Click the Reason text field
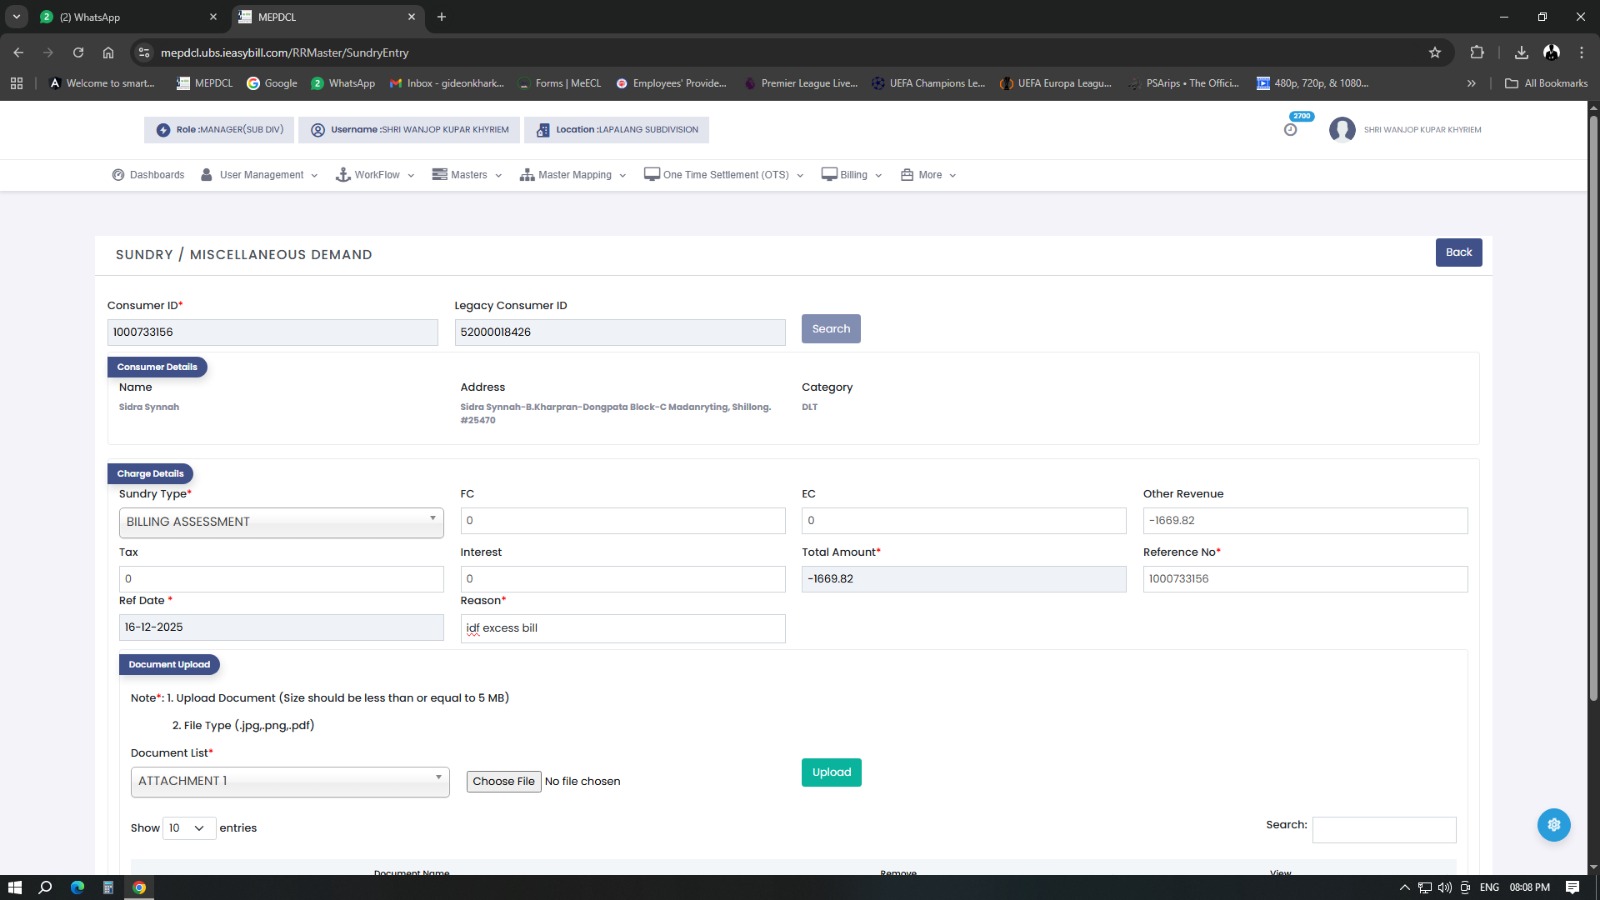Image resolution: width=1600 pixels, height=900 pixels. pyautogui.click(x=622, y=628)
